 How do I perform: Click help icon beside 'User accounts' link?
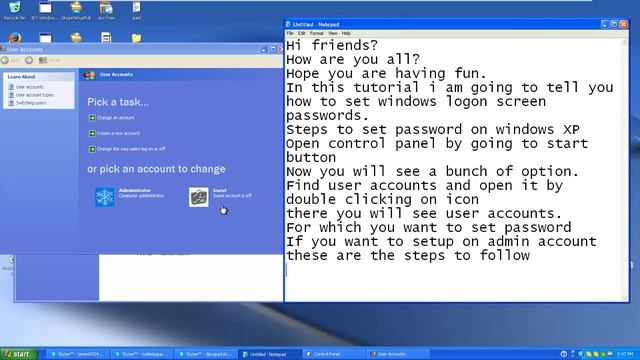(x=11, y=87)
